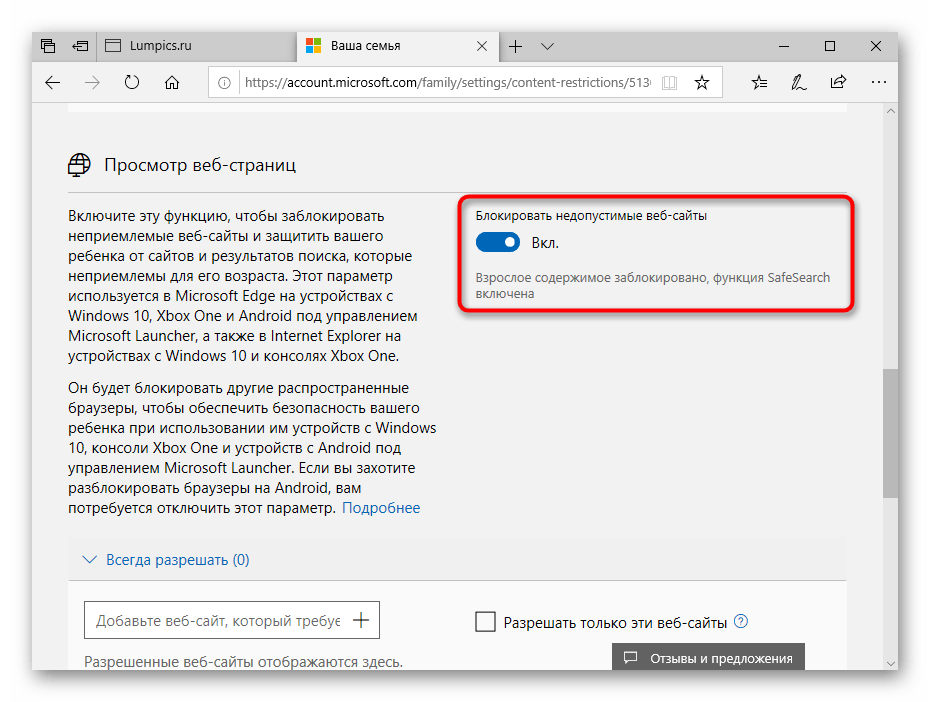930x702 pixels.
Task: Click the Home button in the toolbar
Action: [x=172, y=83]
